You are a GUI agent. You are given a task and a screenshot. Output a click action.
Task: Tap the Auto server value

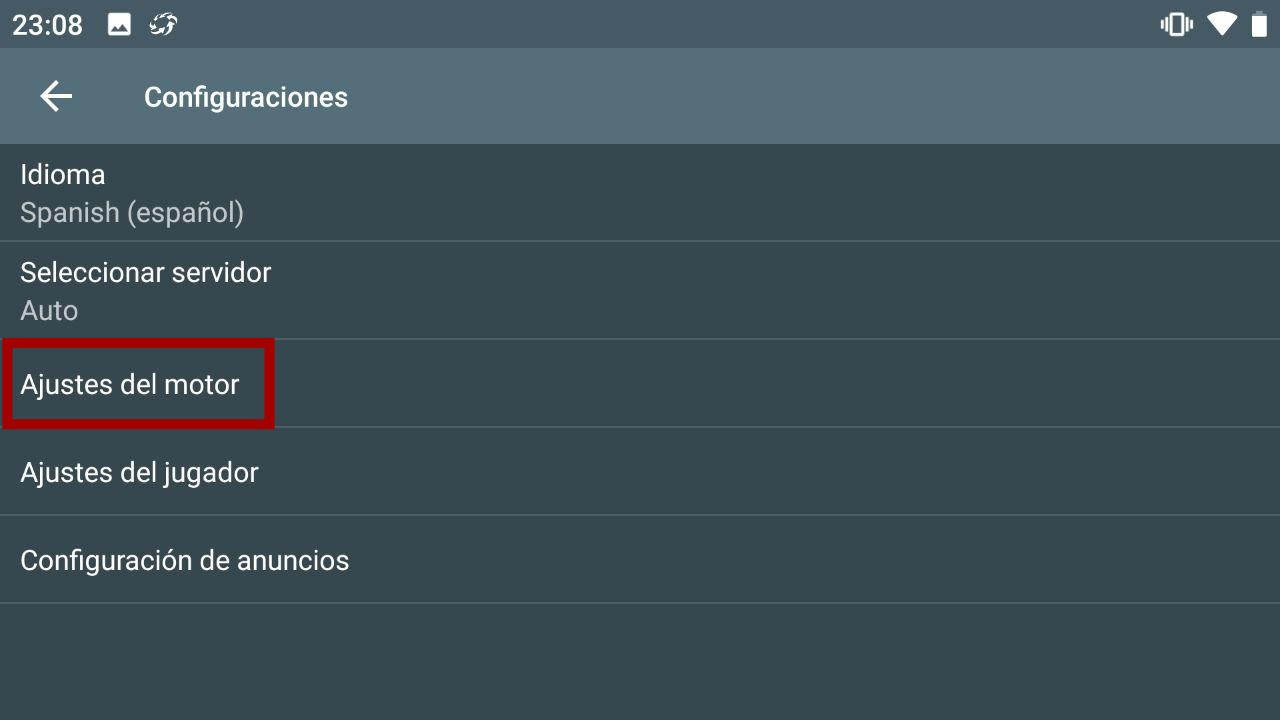tap(49, 310)
